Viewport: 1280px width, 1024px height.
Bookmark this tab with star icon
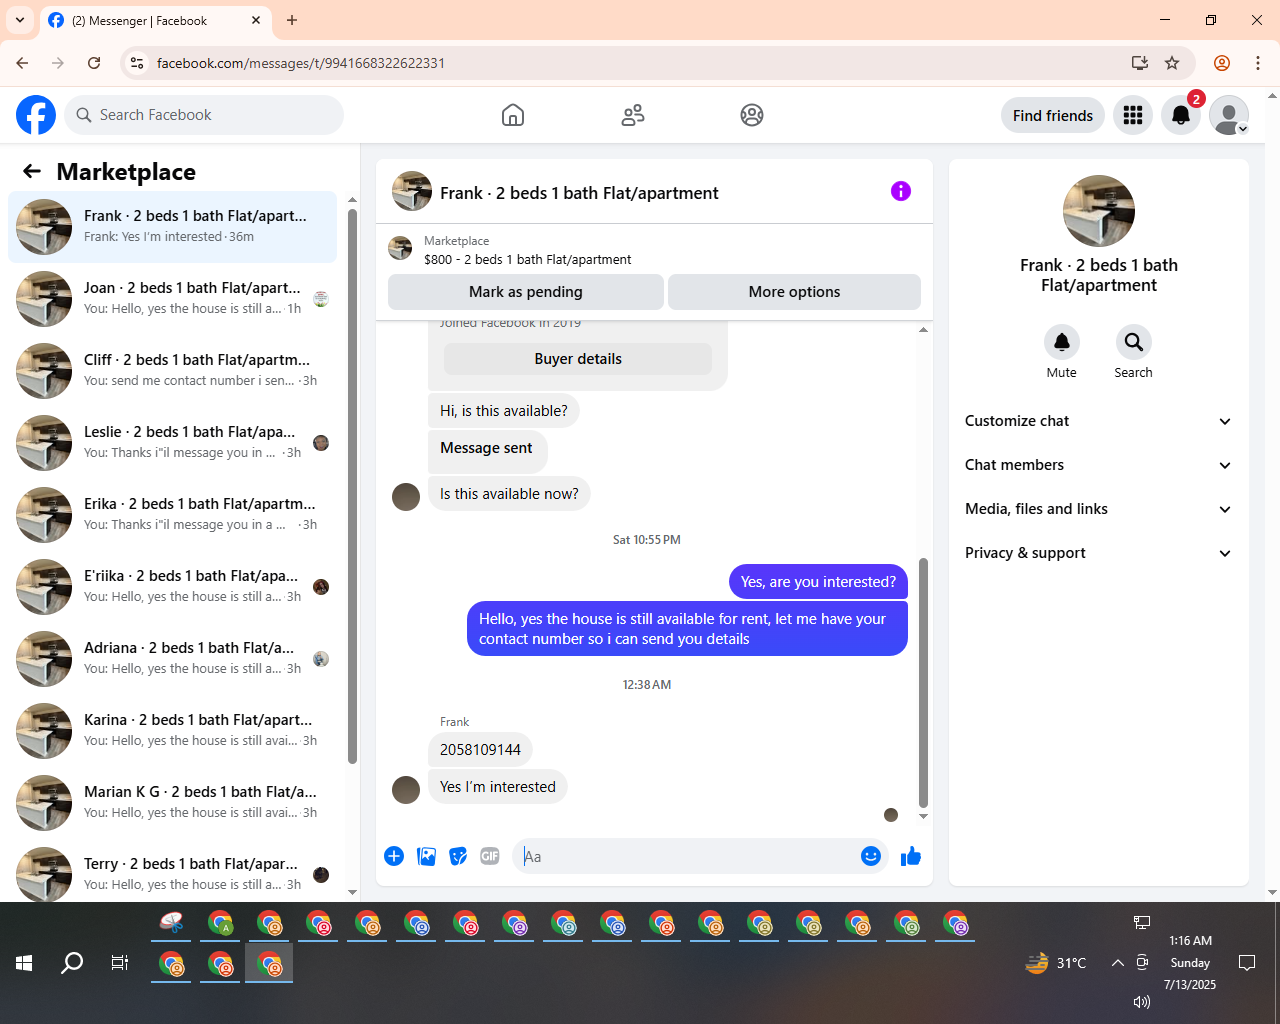[1172, 63]
